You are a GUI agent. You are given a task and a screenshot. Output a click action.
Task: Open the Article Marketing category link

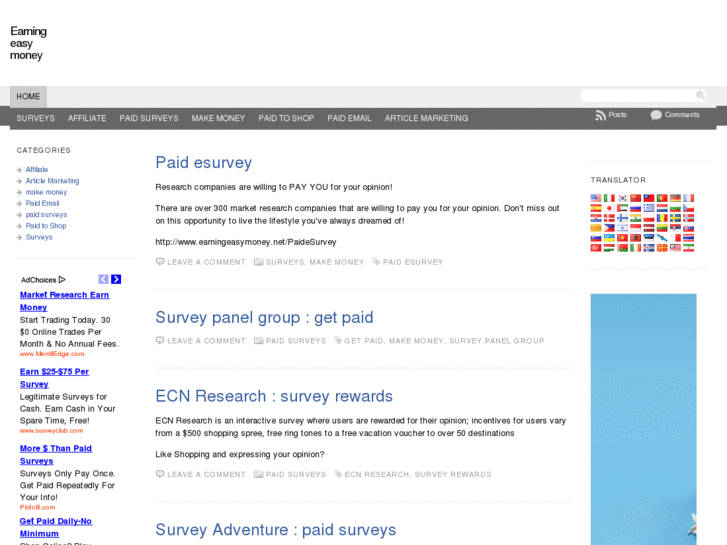tap(52, 181)
